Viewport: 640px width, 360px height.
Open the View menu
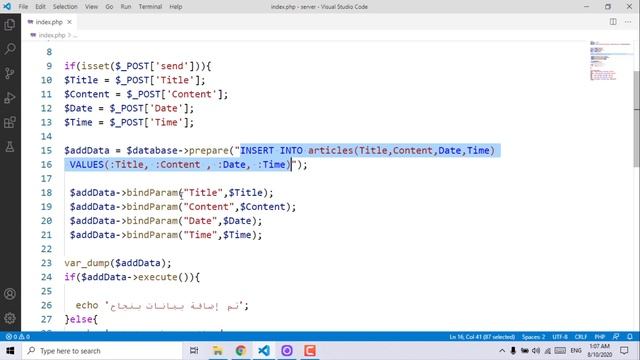[91, 7]
